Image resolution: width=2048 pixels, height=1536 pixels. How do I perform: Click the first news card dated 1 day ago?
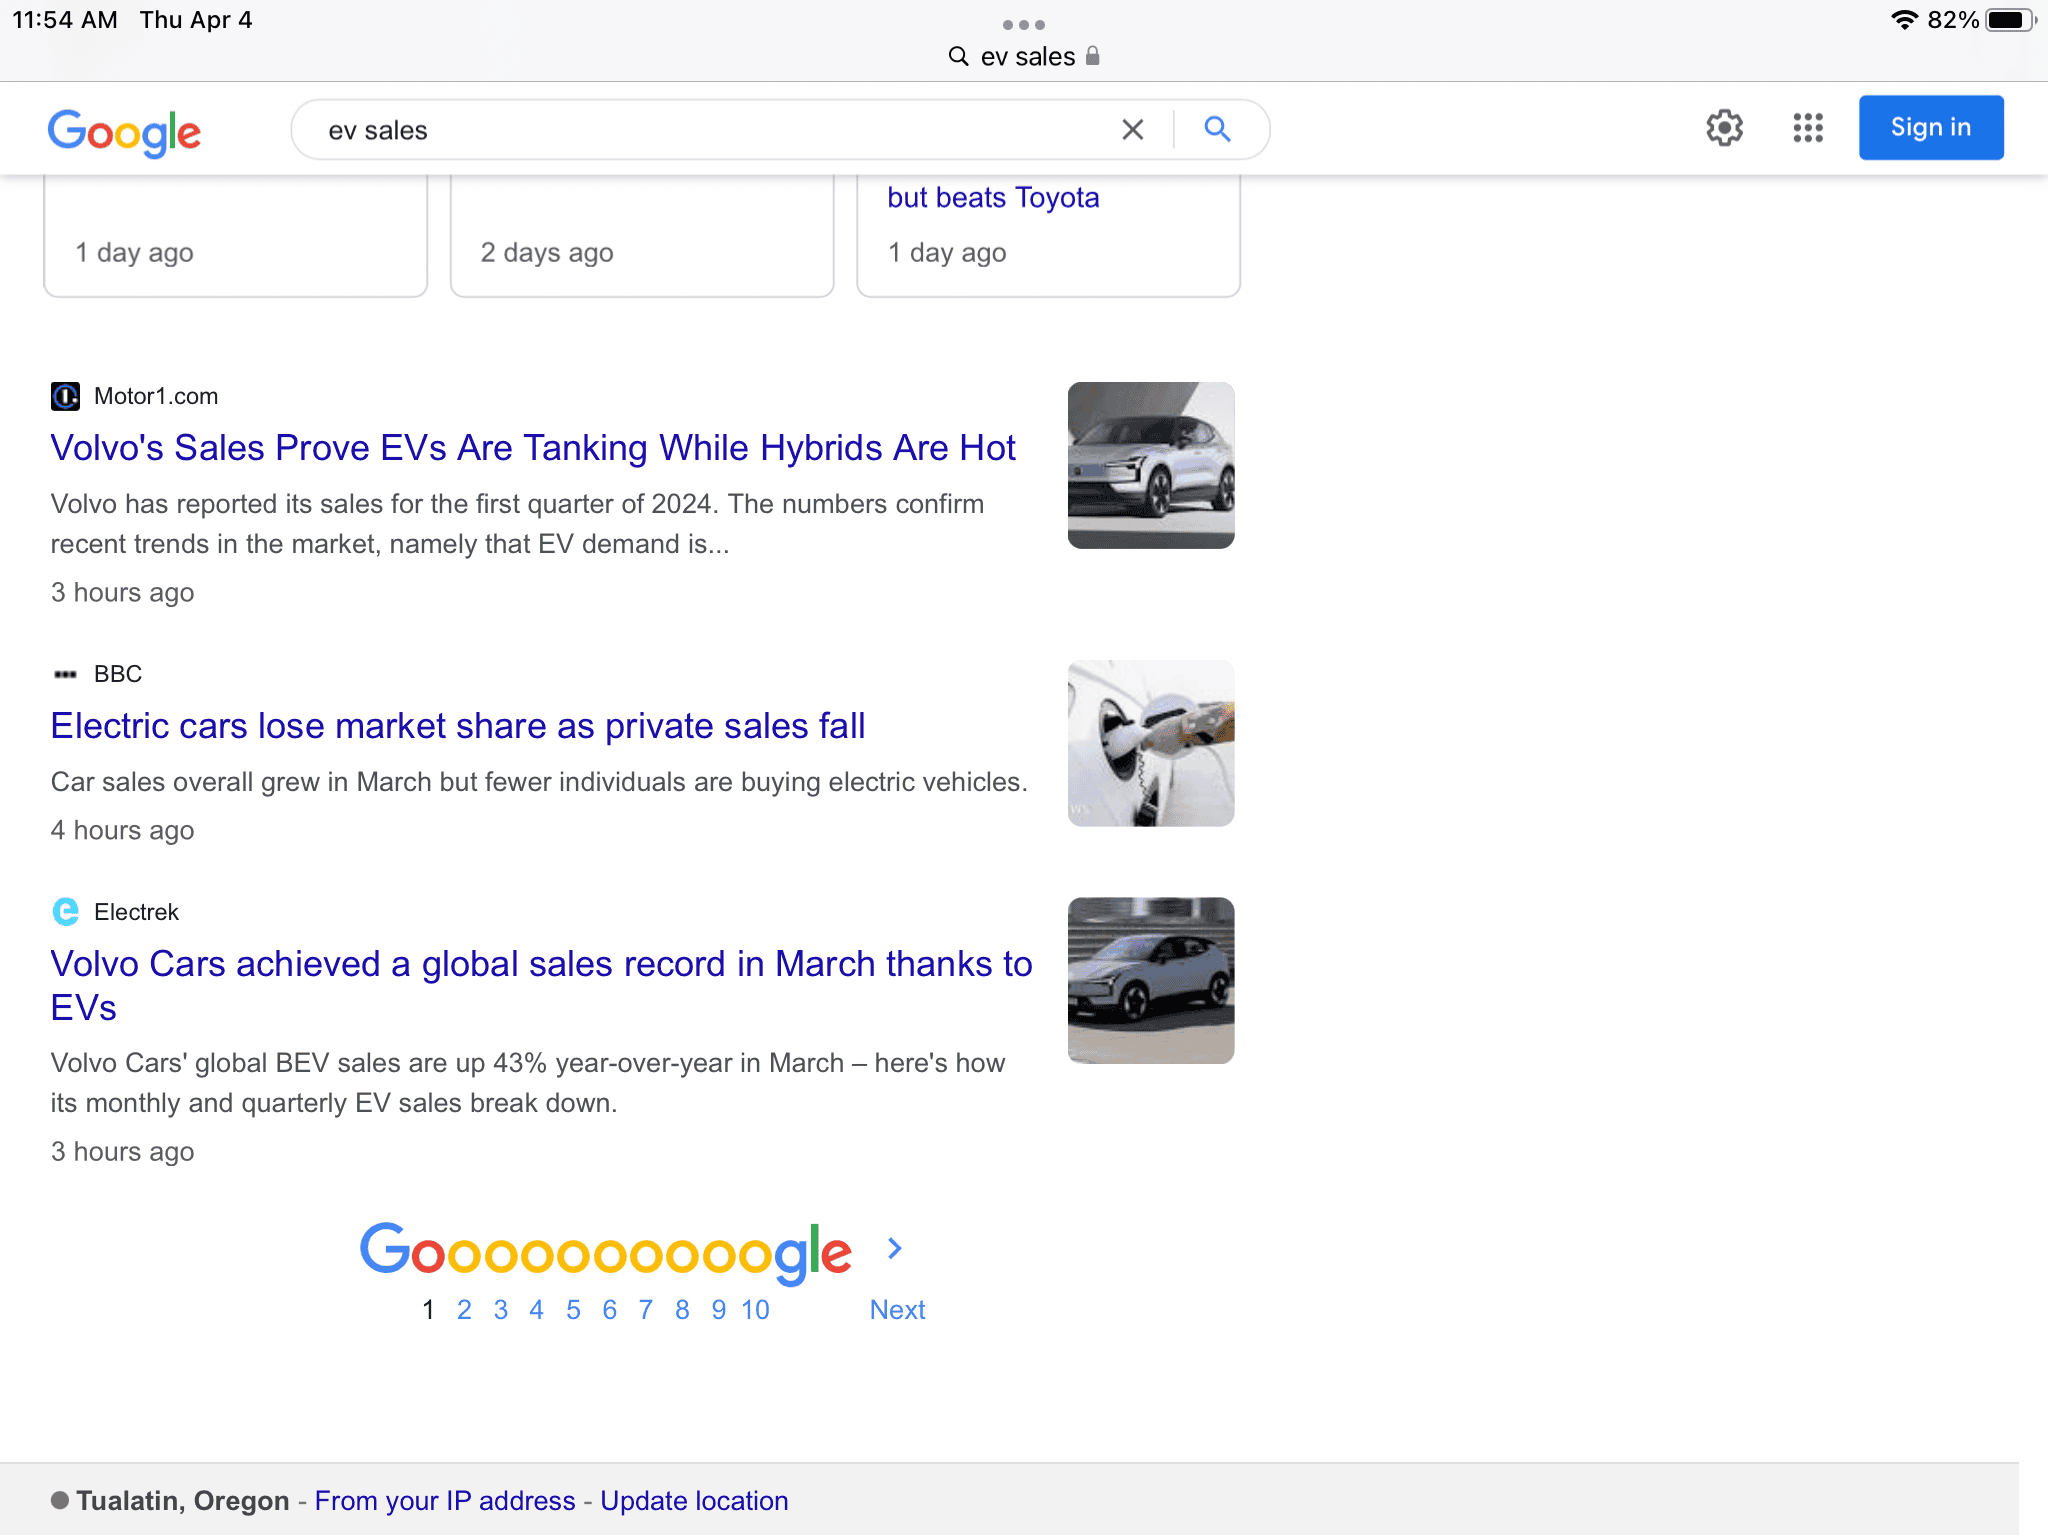pyautogui.click(x=236, y=236)
